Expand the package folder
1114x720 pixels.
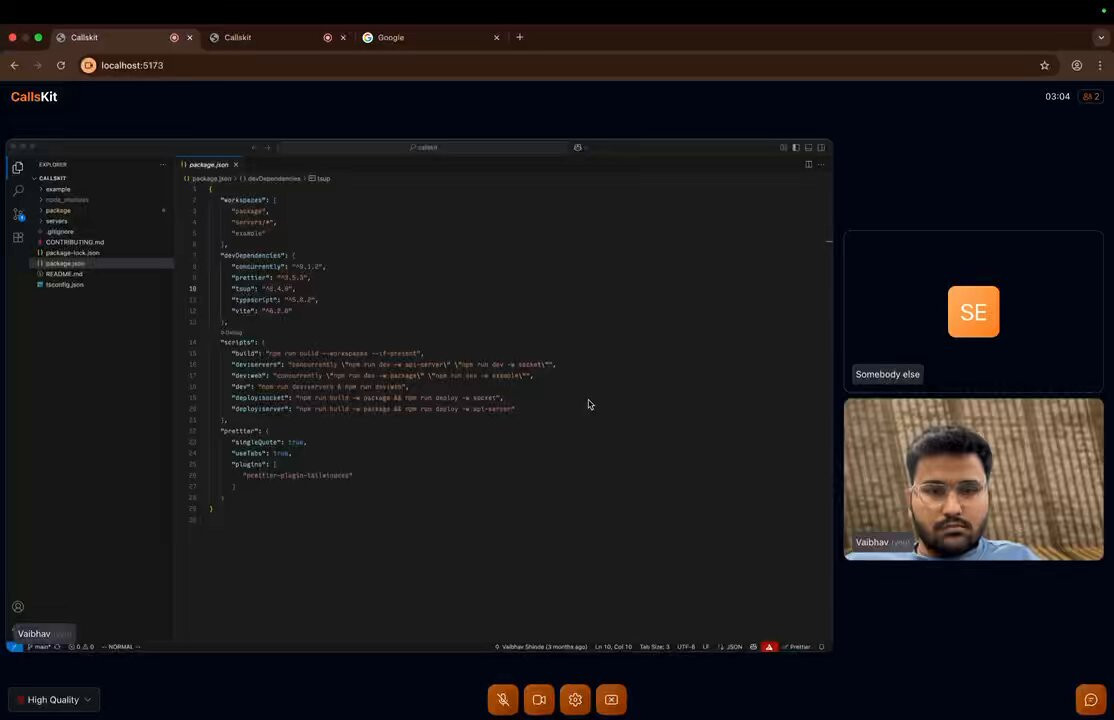(x=58, y=210)
